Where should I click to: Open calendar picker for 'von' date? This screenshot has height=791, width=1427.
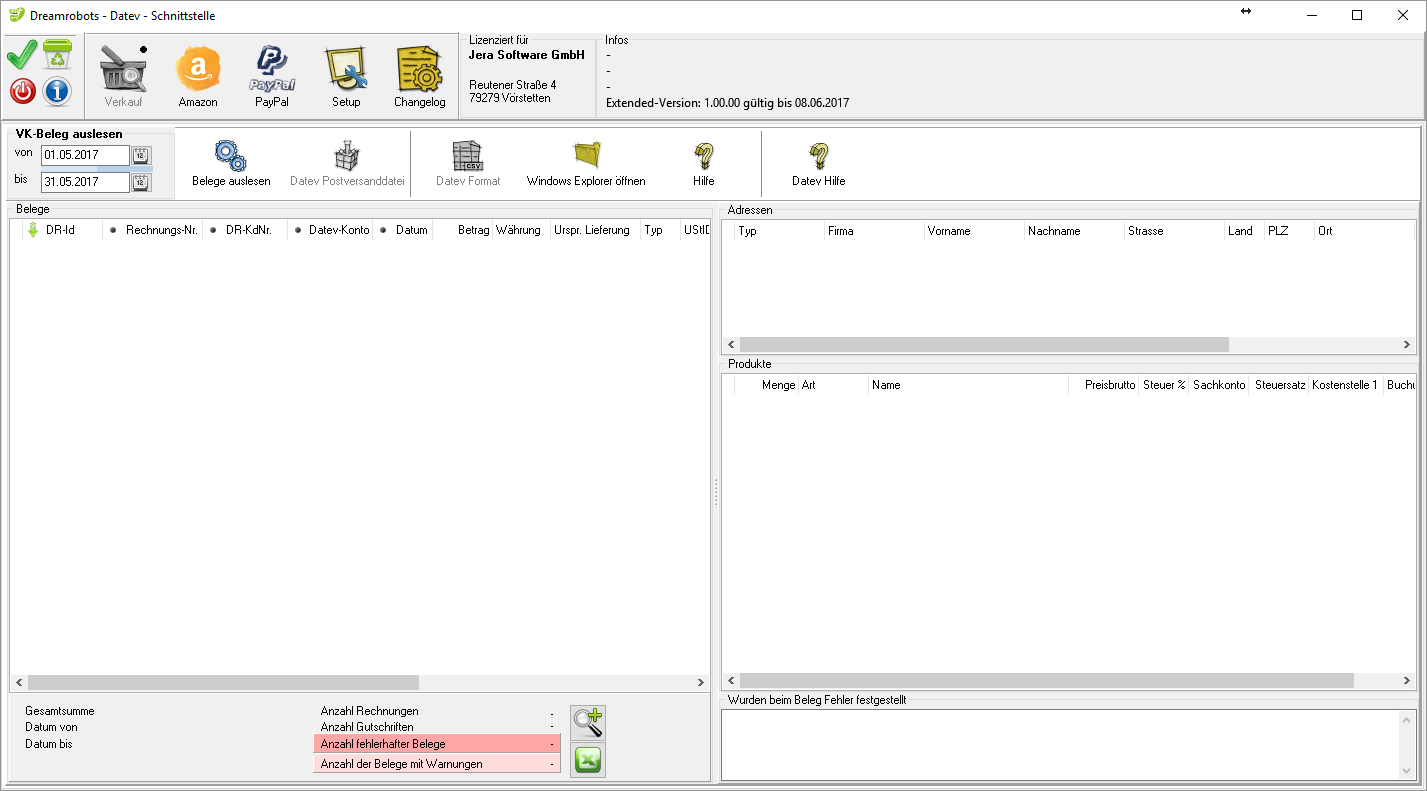coord(141,156)
